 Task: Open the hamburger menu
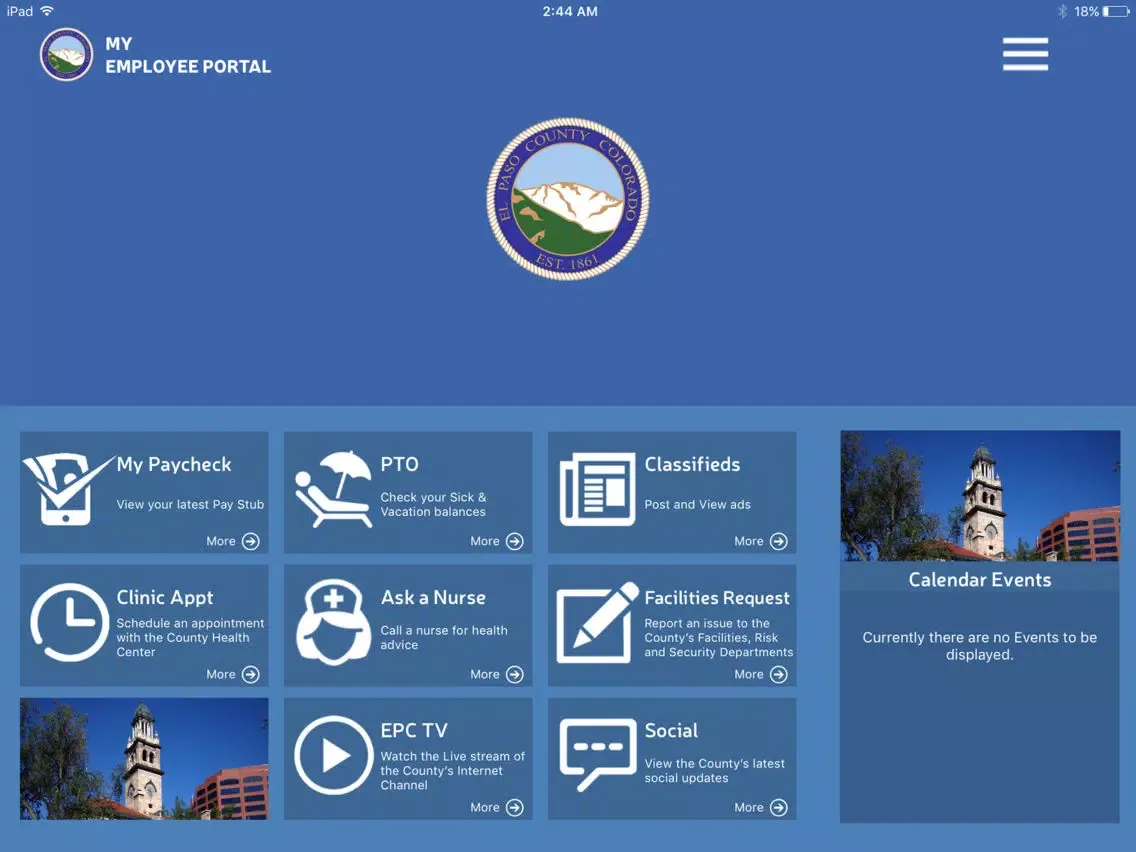point(1025,54)
